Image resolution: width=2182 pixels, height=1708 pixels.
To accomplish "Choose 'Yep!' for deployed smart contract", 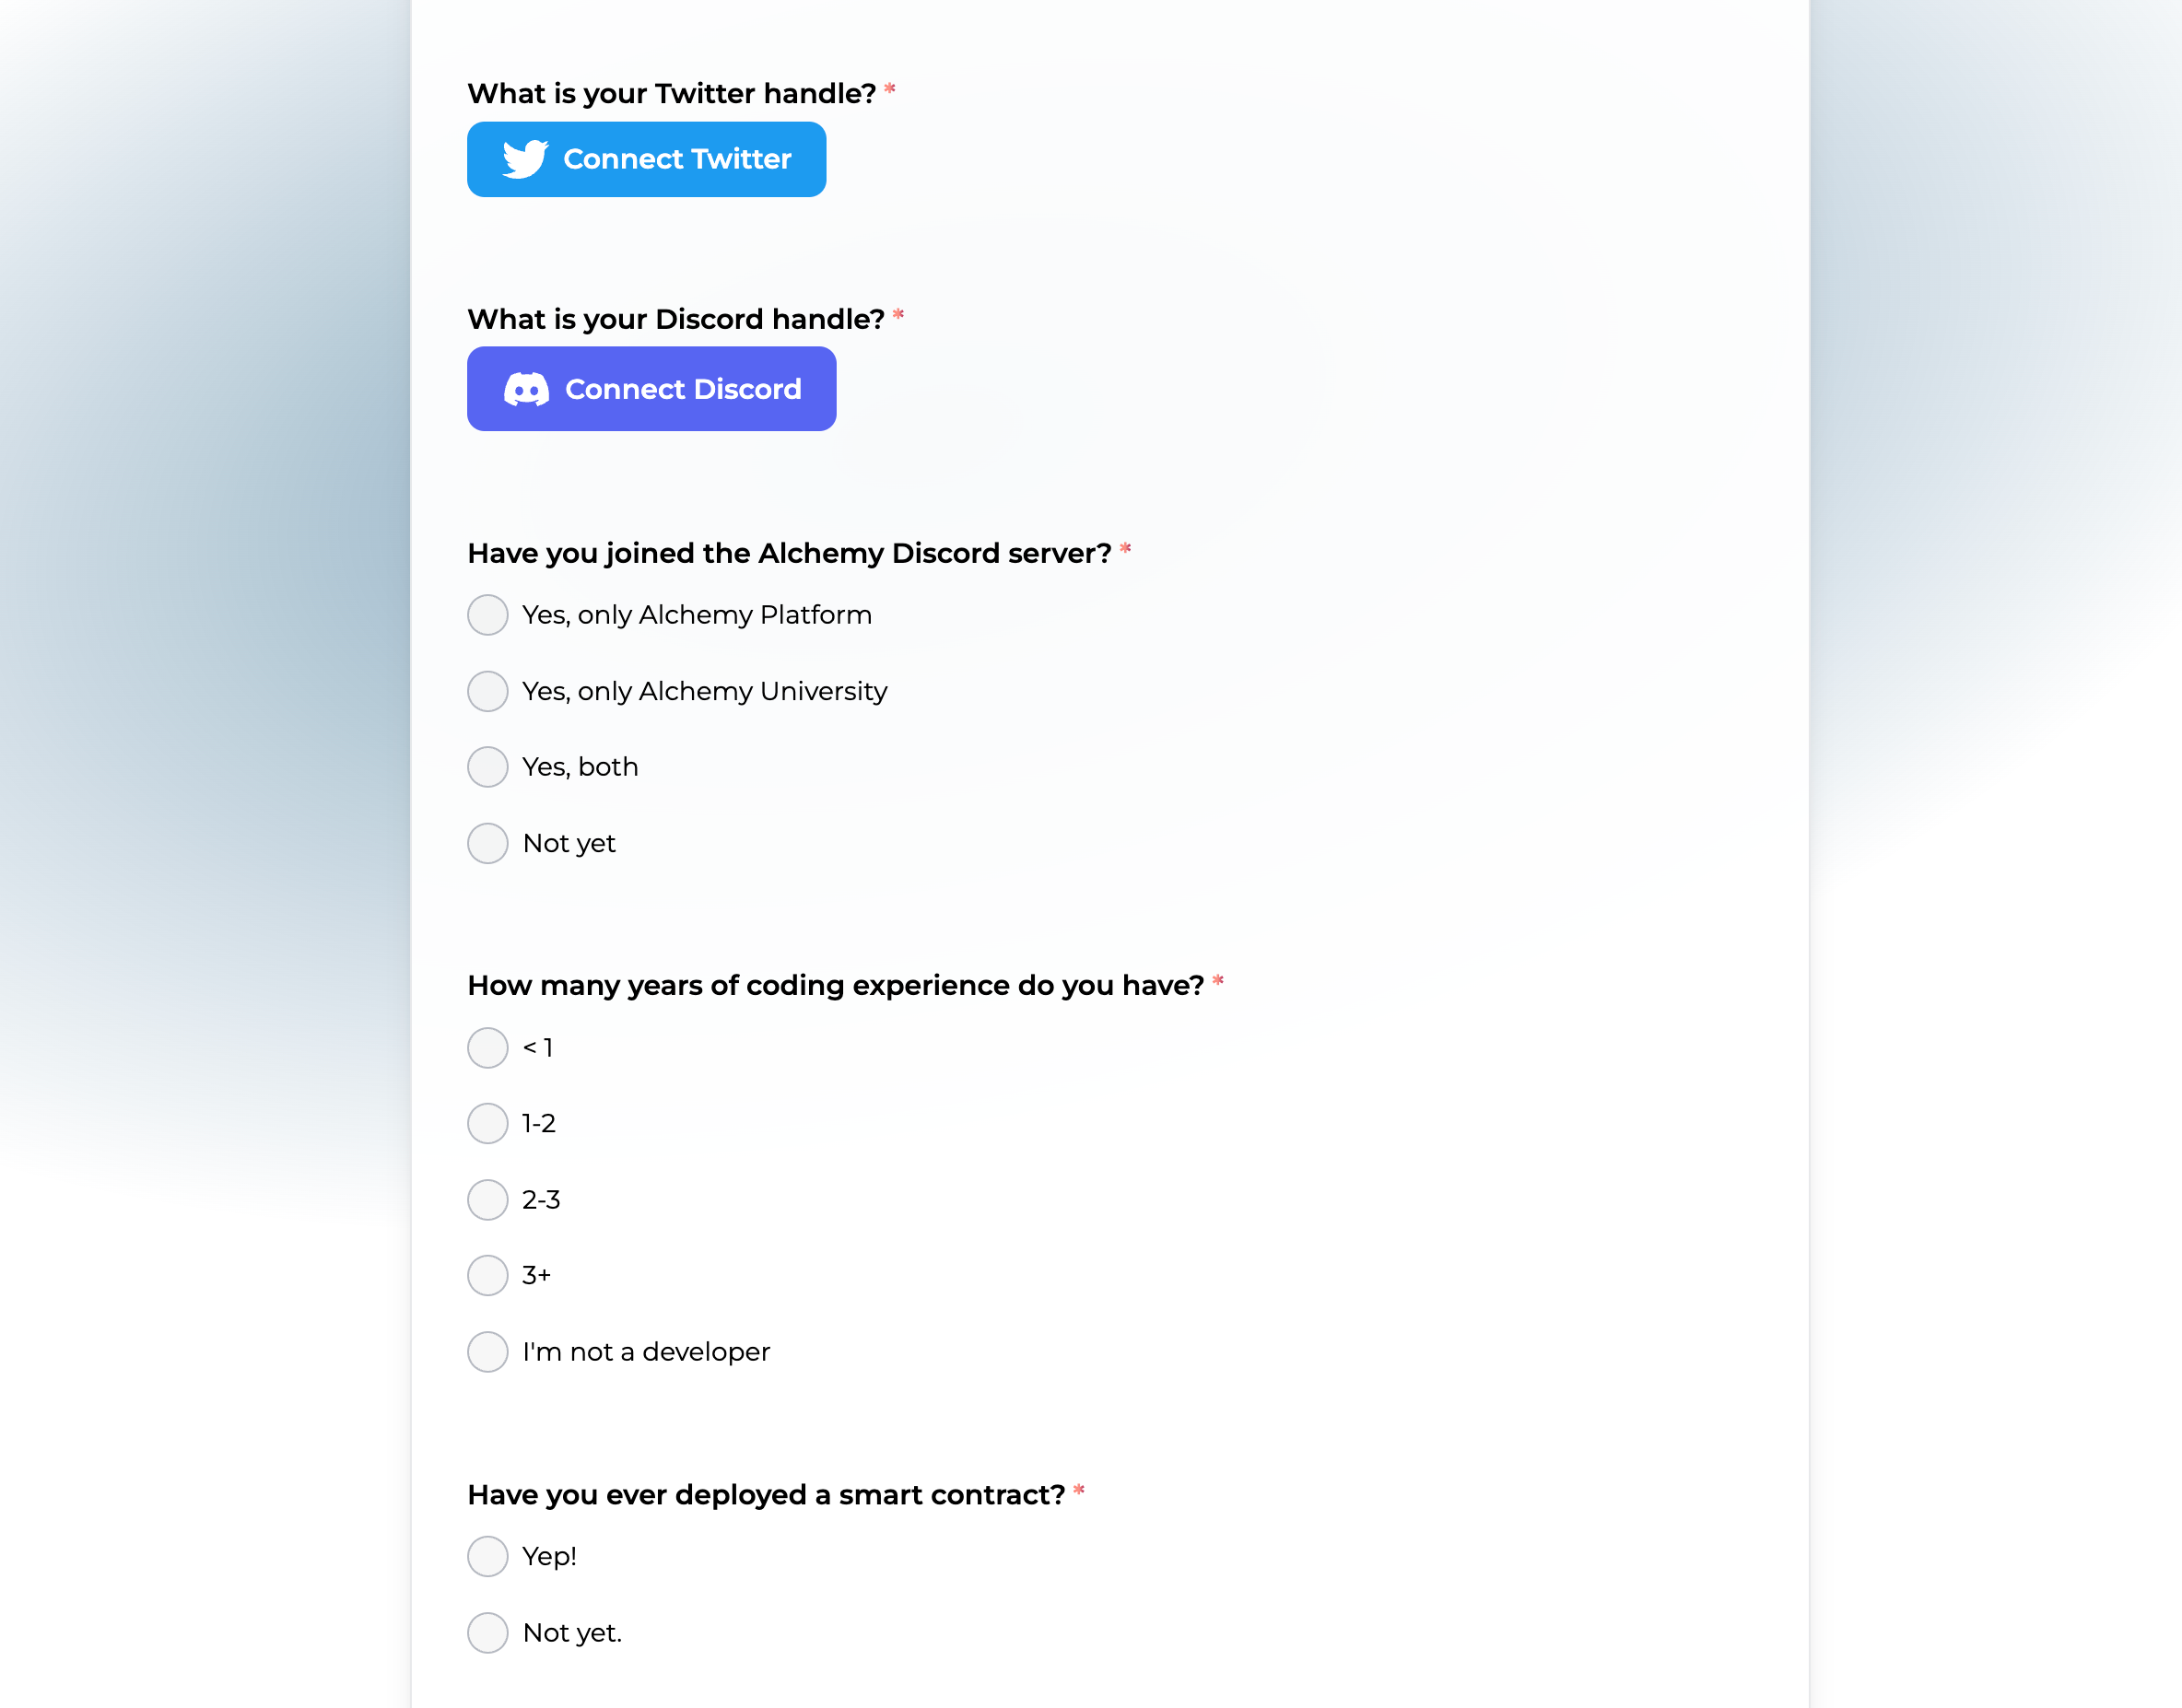I will pyautogui.click(x=488, y=1556).
